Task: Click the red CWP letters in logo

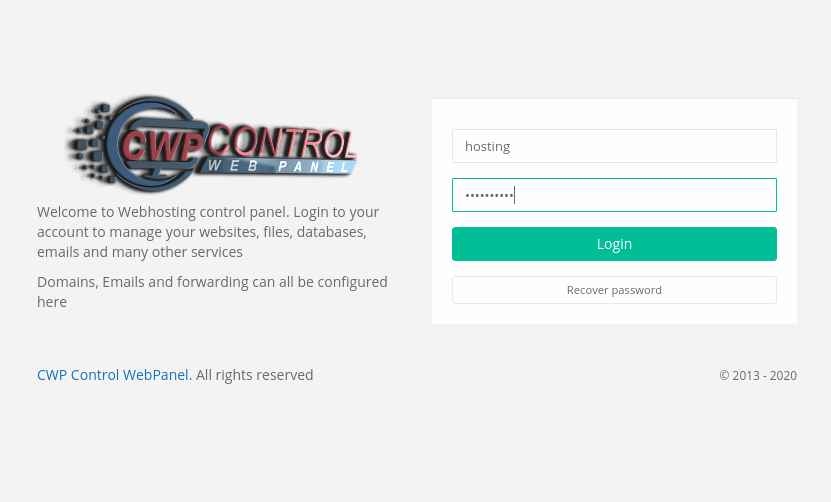Action: (x=162, y=145)
